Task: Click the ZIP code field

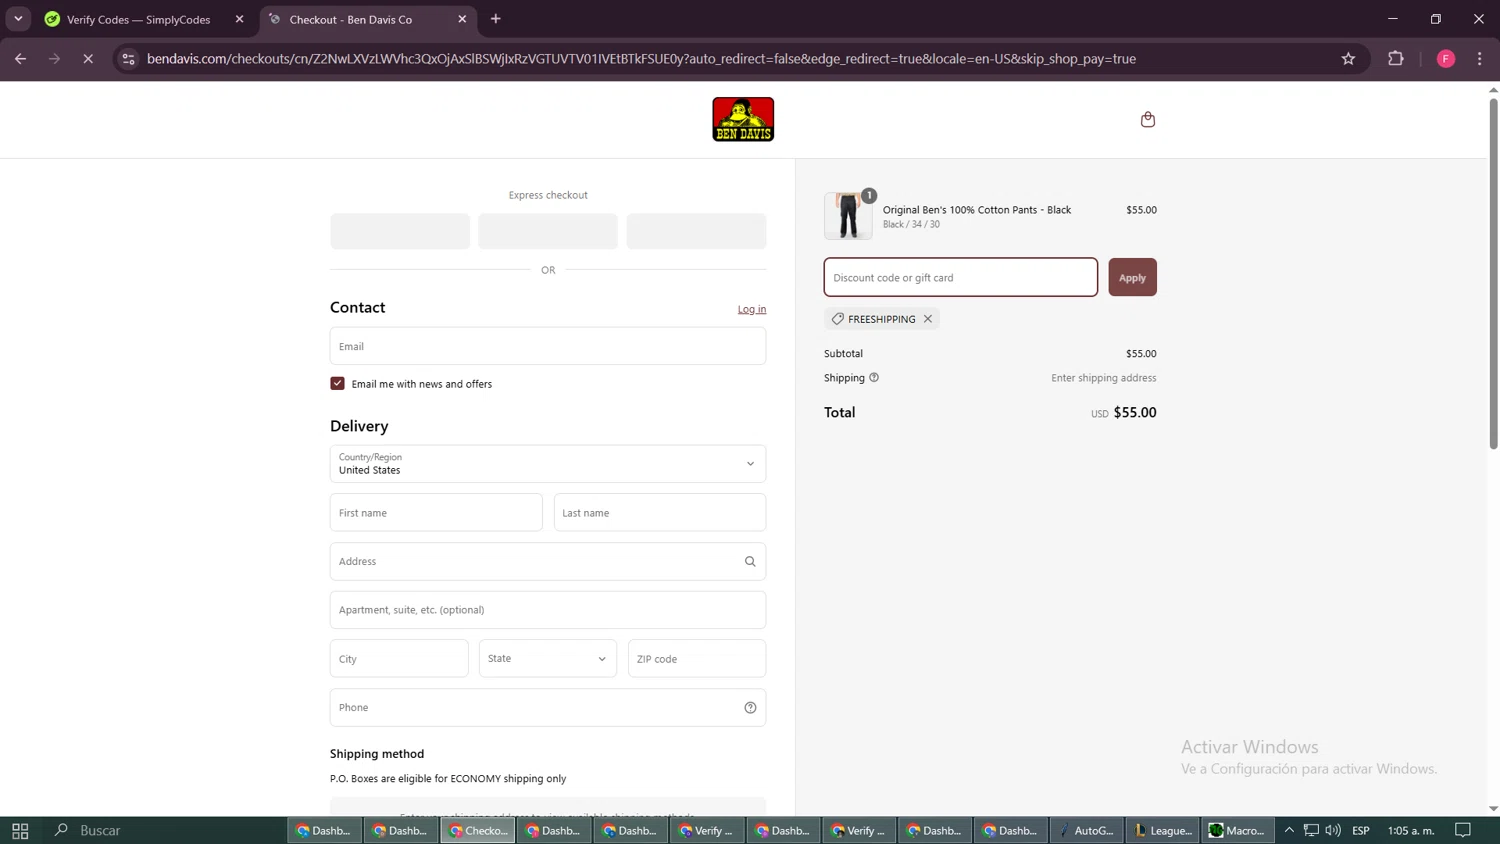Action: pos(697,659)
